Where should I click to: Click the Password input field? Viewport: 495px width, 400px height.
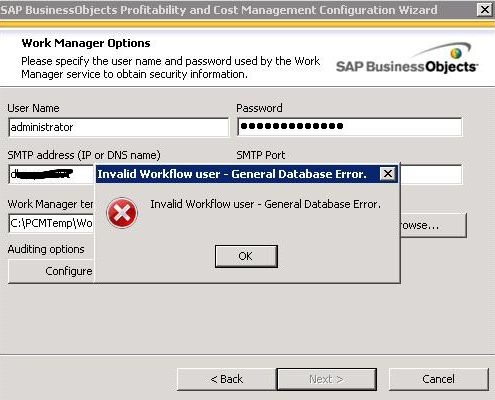350,127
